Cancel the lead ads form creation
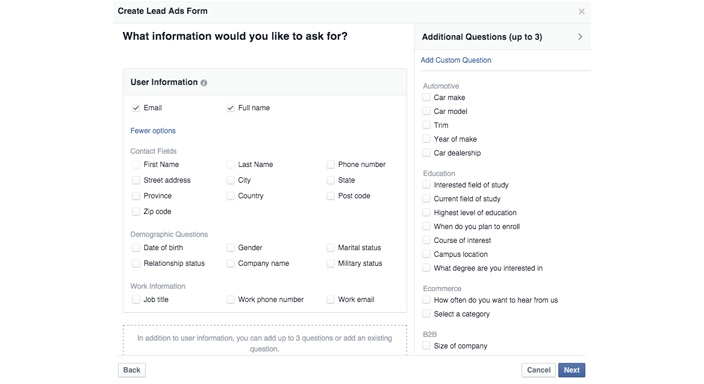This screenshot has height=384, width=704. coord(538,370)
